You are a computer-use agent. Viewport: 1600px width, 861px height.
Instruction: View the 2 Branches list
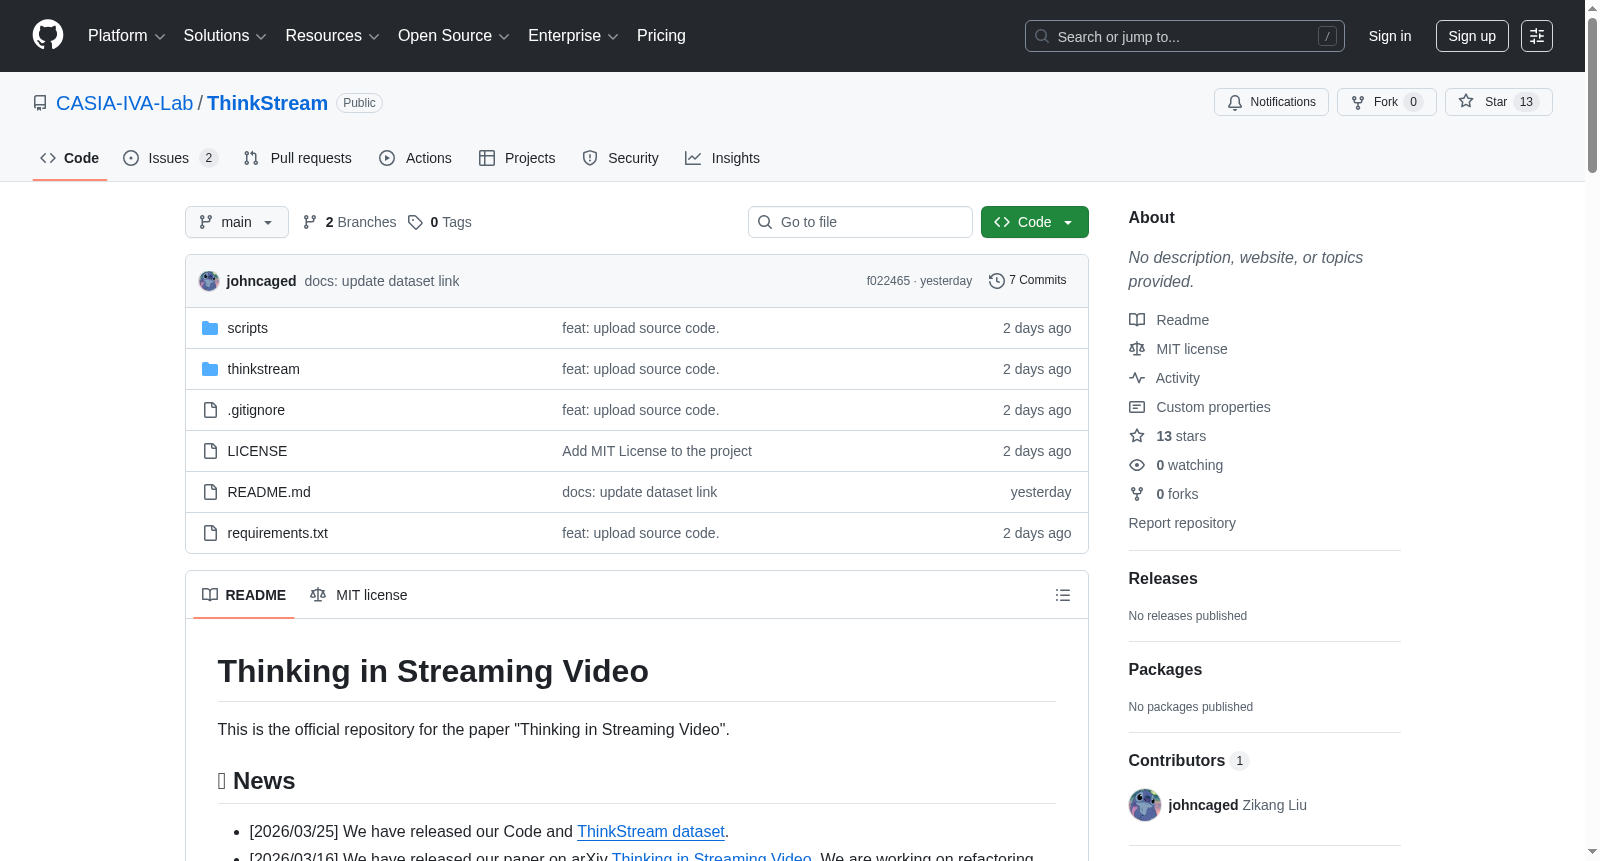pos(349,222)
